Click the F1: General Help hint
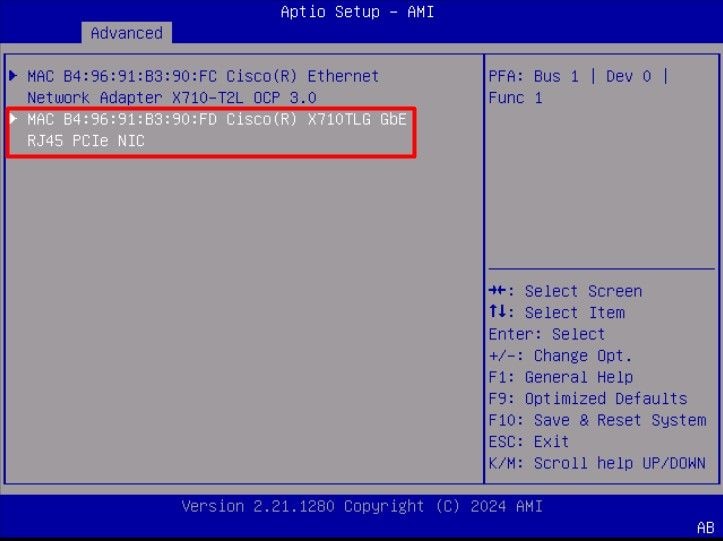723x541 pixels. (x=561, y=377)
